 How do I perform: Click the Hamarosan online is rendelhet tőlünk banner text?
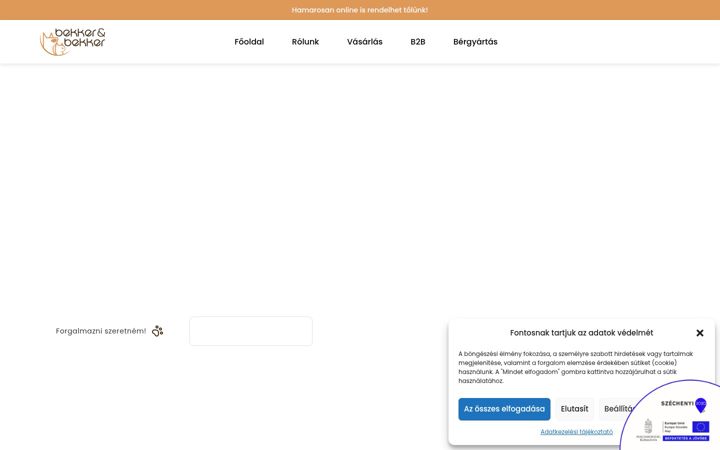click(x=360, y=10)
